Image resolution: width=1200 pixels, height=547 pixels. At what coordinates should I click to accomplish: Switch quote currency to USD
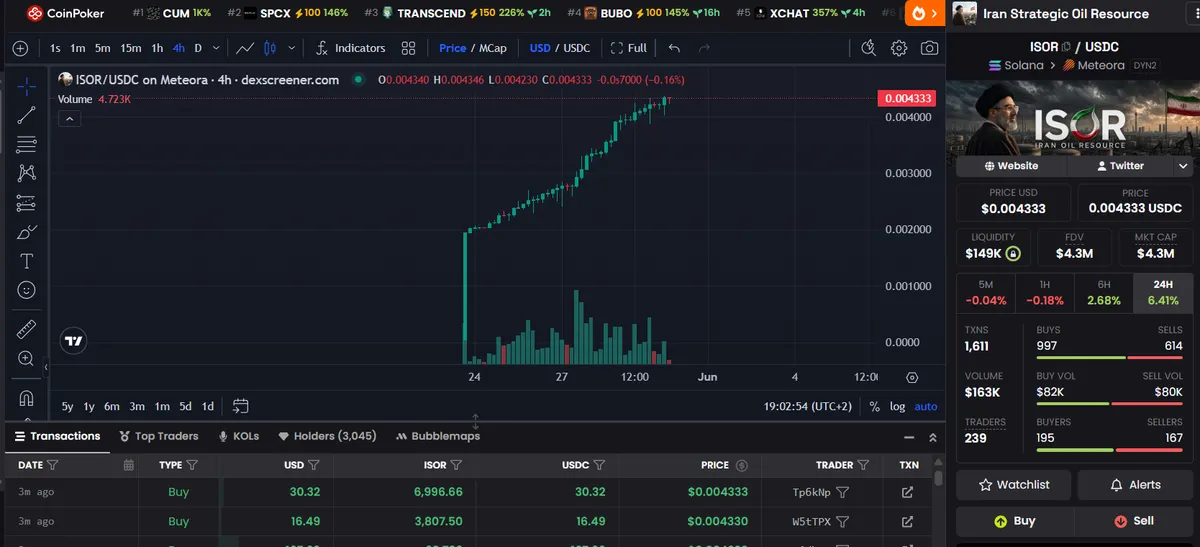click(x=540, y=48)
